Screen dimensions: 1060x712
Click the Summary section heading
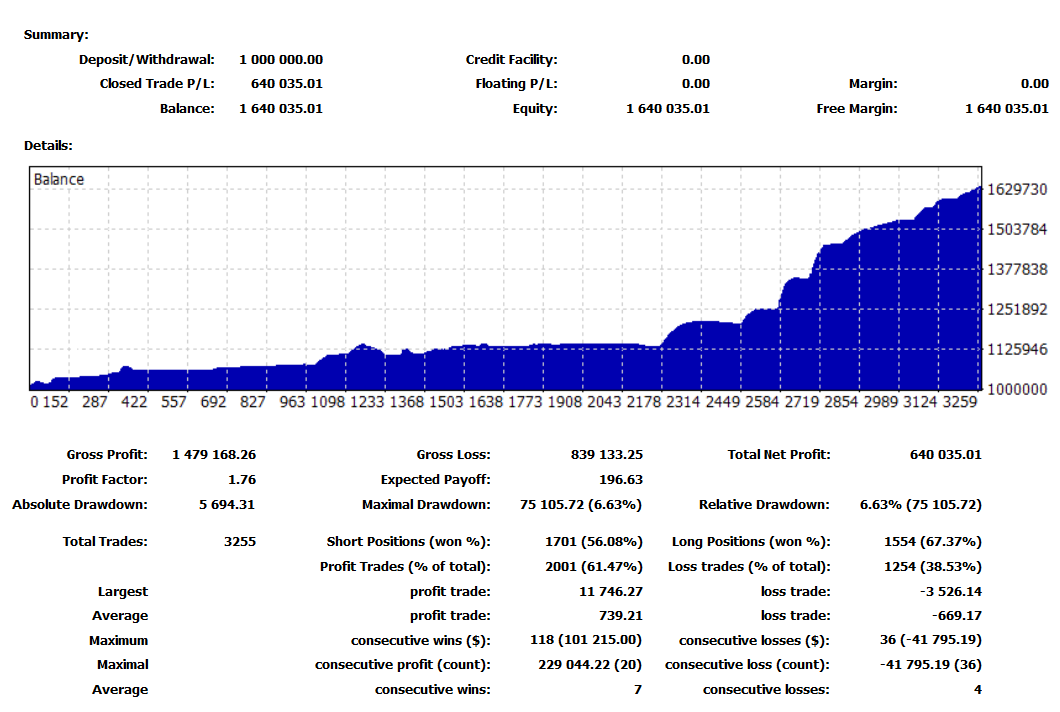tap(56, 35)
